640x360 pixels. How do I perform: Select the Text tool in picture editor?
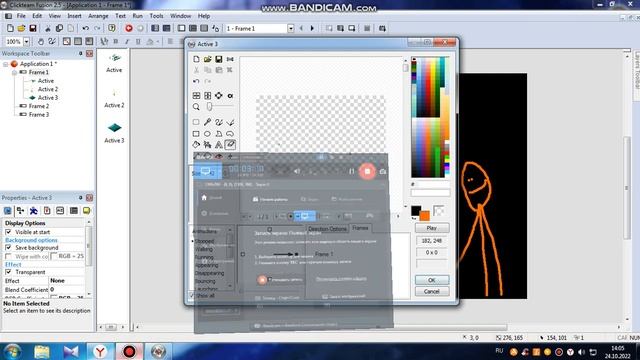219,144
